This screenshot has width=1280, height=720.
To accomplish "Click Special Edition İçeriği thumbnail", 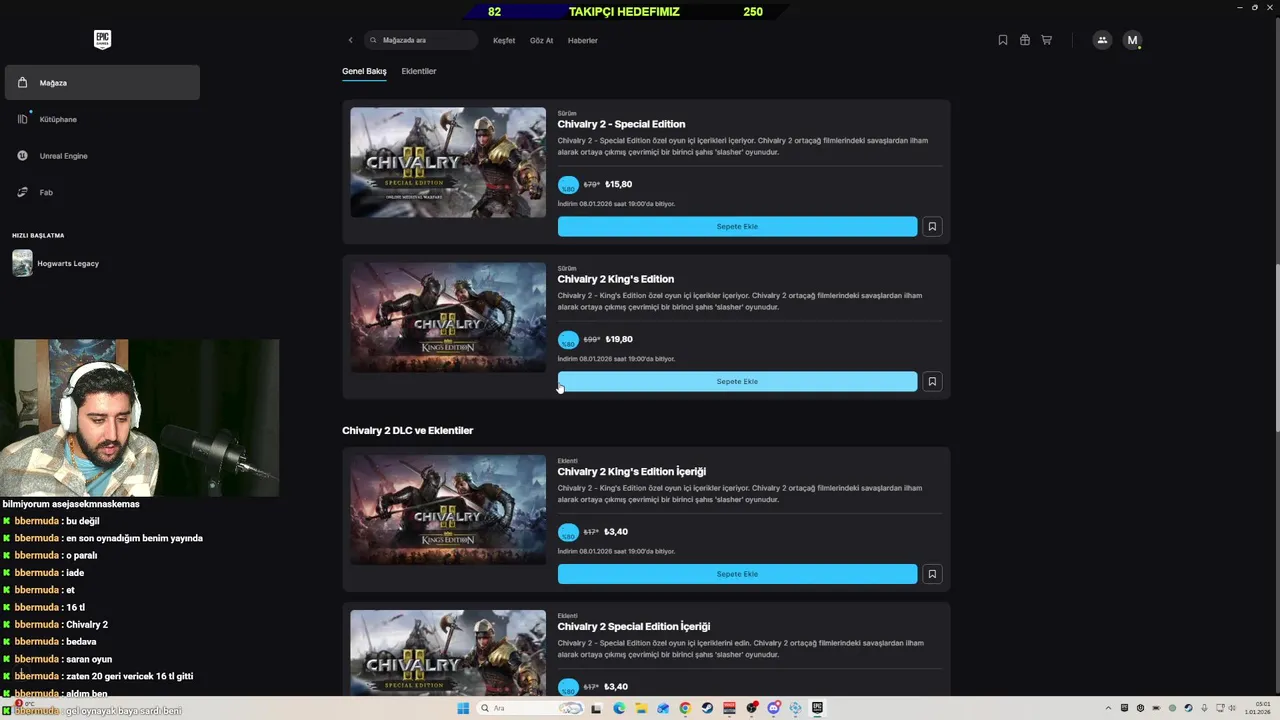I will (448, 653).
